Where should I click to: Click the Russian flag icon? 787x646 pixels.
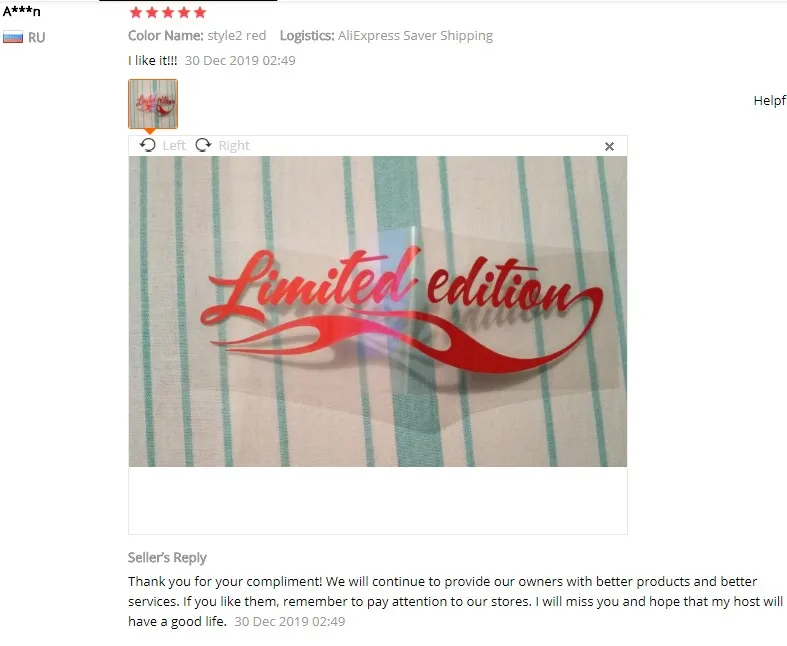tap(13, 37)
